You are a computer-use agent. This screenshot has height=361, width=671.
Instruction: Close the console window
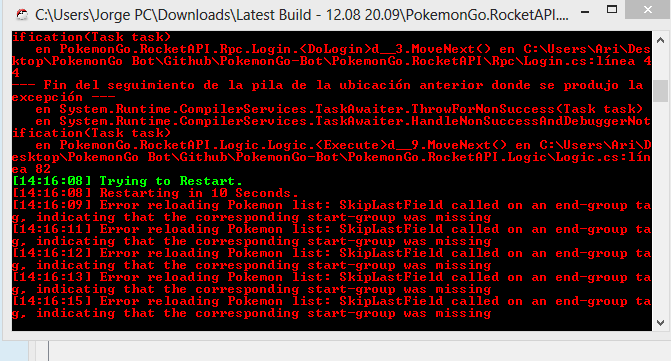(648, 9)
